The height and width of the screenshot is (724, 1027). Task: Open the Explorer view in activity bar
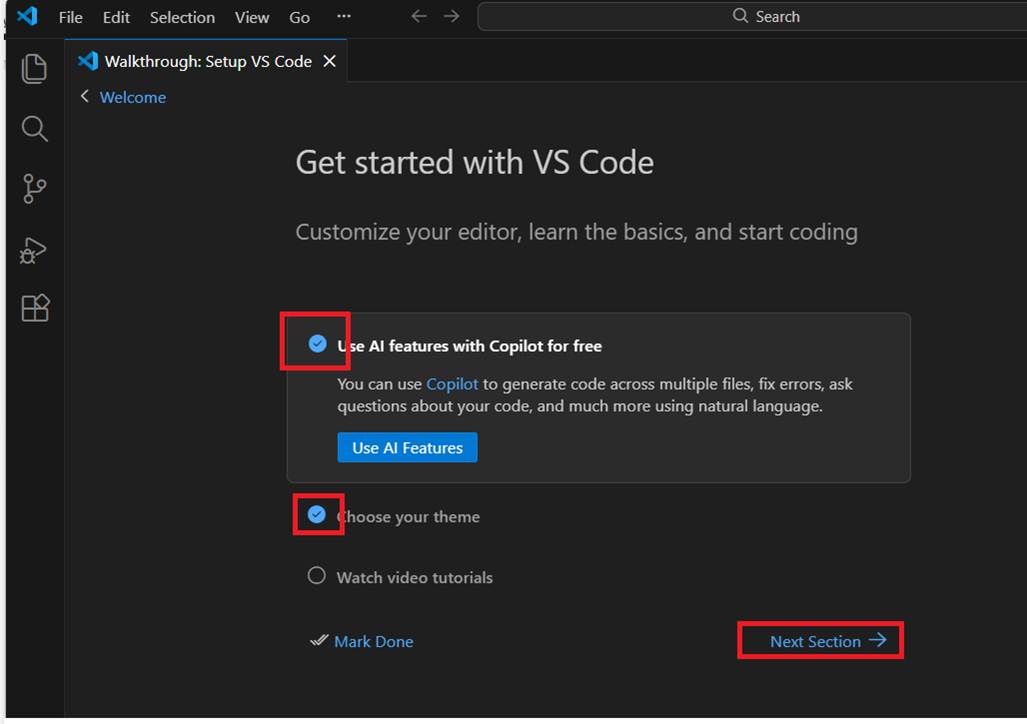(x=34, y=68)
